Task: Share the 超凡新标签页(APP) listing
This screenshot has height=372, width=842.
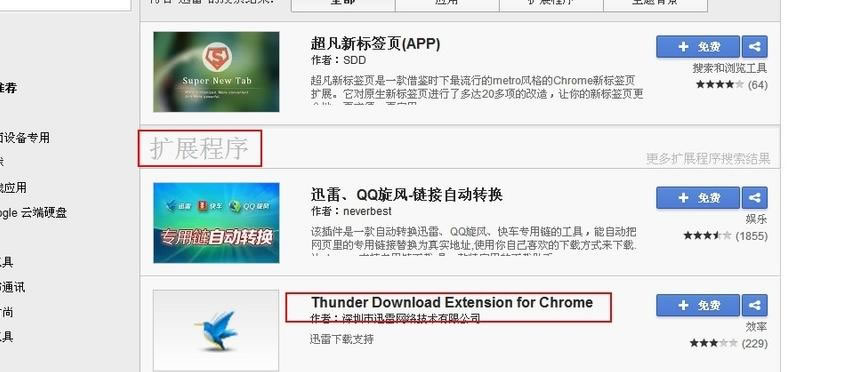Action: (754, 47)
